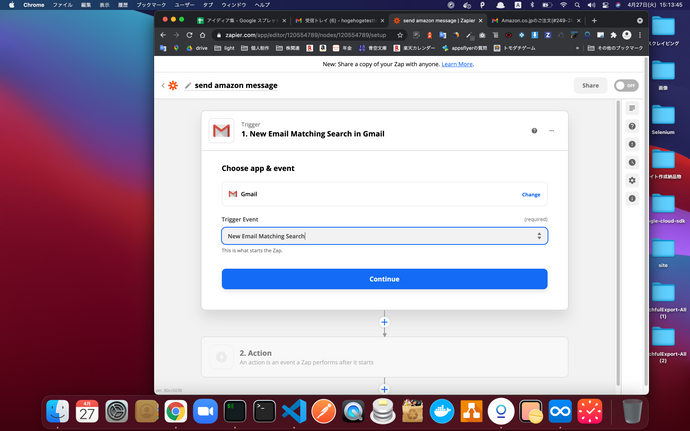Click the editor's vertical scrollbar

coord(618,242)
